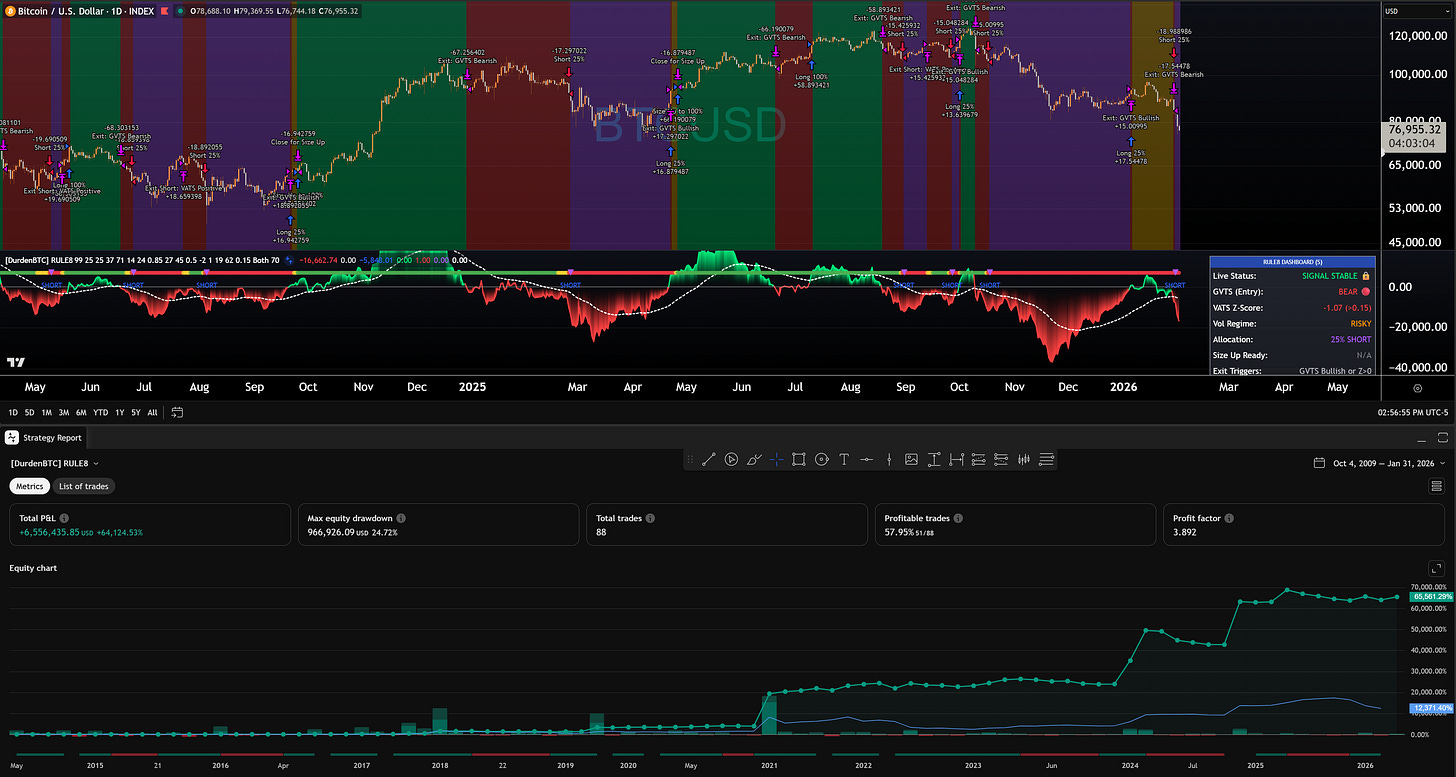Image resolution: width=1456 pixels, height=777 pixels.
Task: Switch to List of trades
Action: coord(84,486)
